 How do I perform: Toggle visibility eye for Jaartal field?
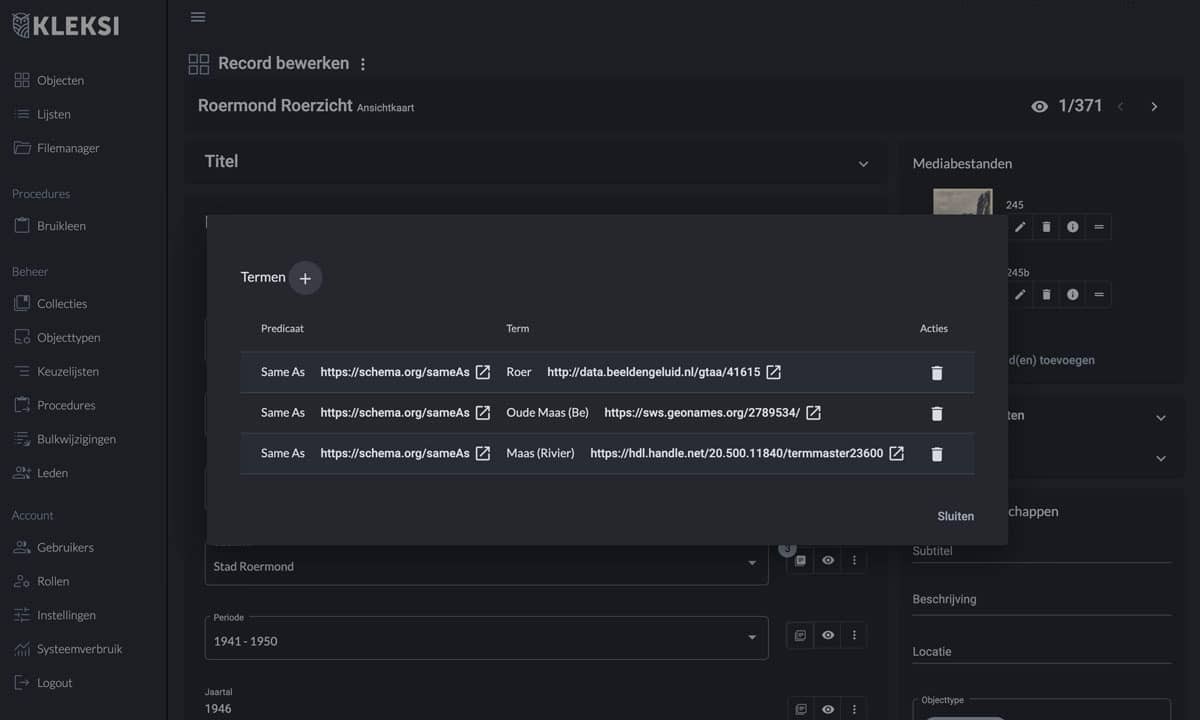[x=827, y=709]
